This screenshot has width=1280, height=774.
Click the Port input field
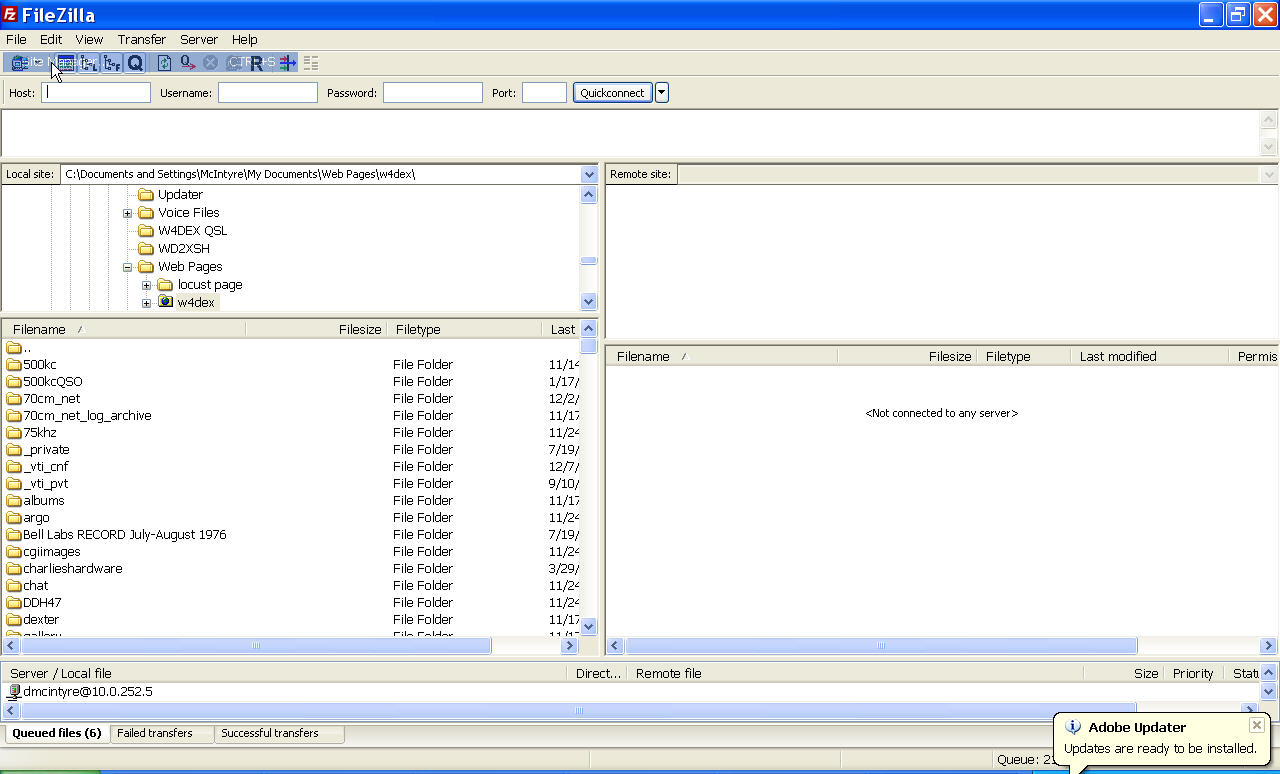pyautogui.click(x=544, y=92)
